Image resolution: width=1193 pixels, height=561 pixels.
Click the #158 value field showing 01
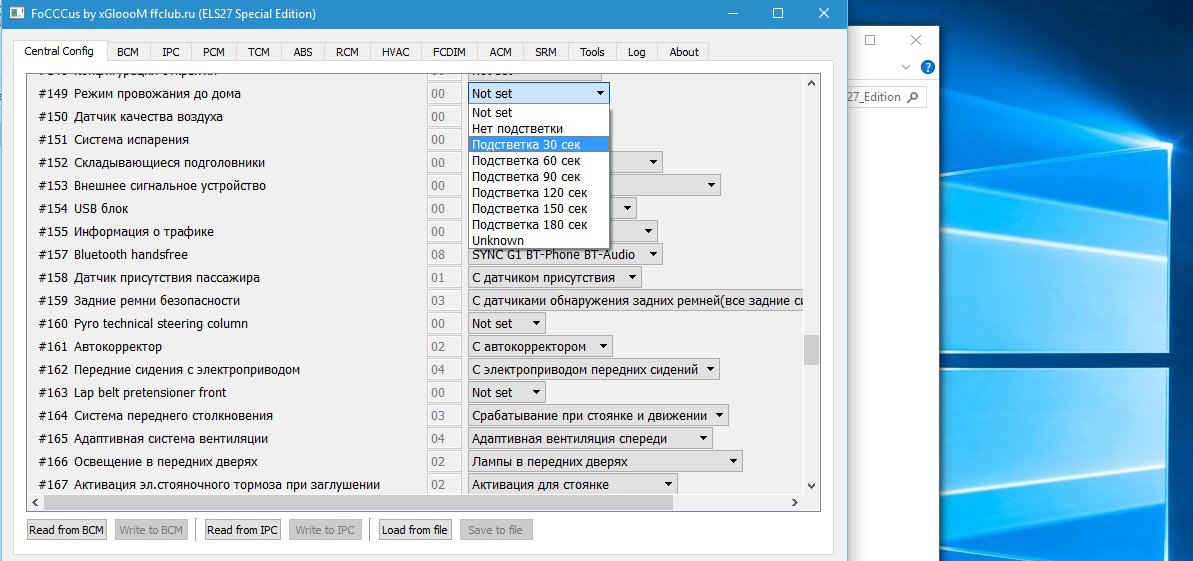tap(438, 278)
